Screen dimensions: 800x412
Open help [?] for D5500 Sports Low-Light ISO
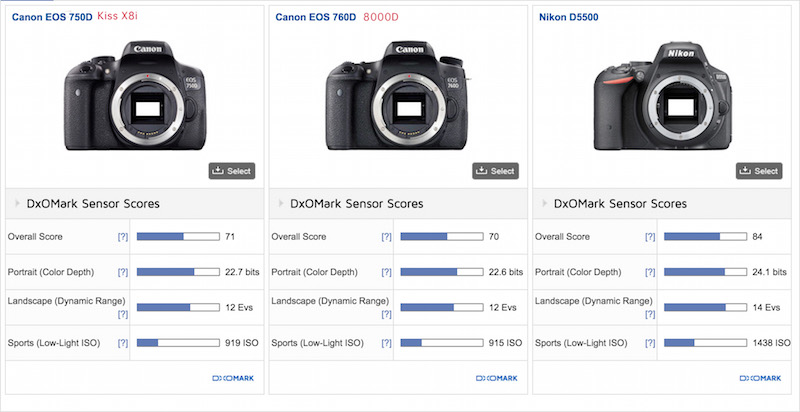pos(650,343)
